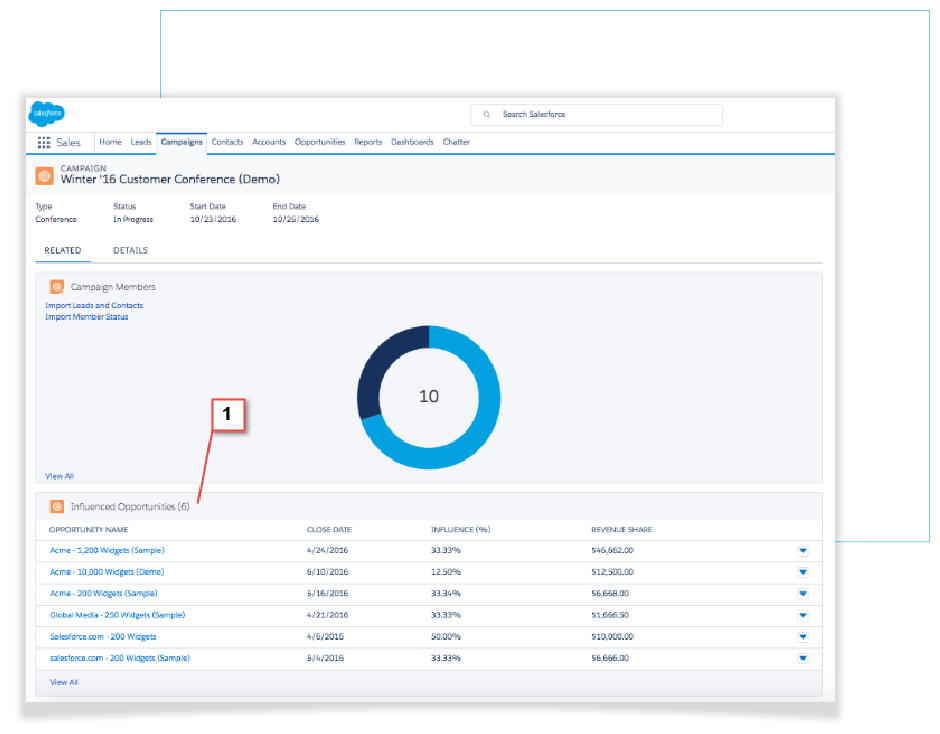The image size is (940, 734).
Task: Switch to the Contacts tab
Action: coord(227,142)
